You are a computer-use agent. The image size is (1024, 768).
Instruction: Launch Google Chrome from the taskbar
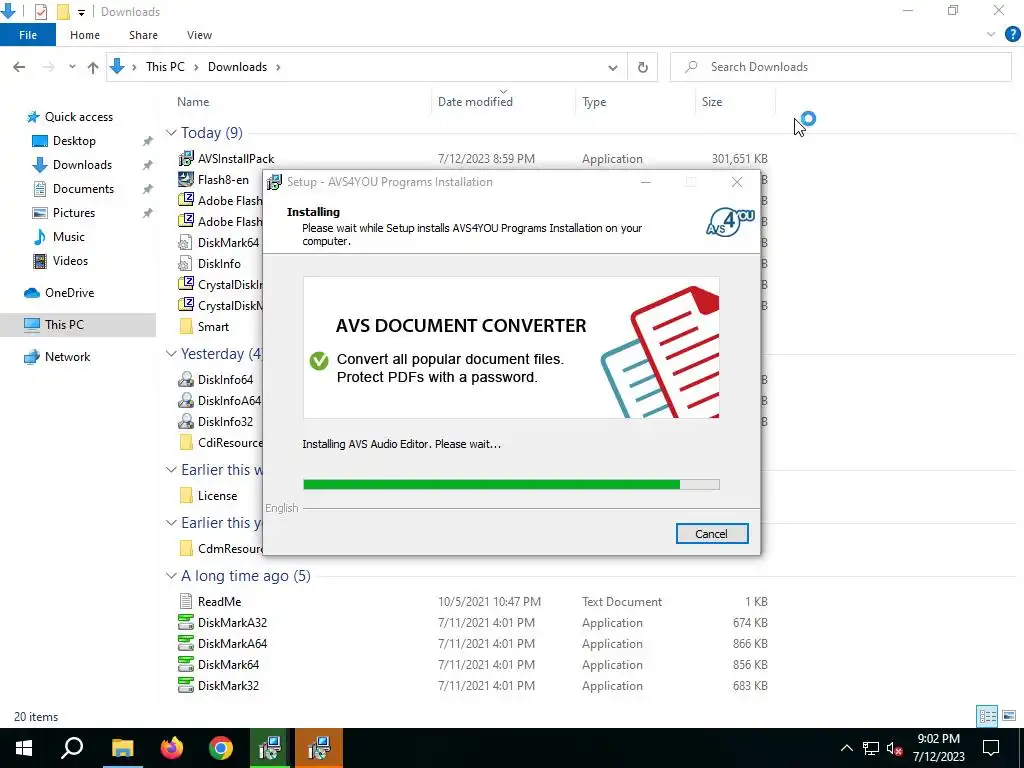[x=221, y=748]
